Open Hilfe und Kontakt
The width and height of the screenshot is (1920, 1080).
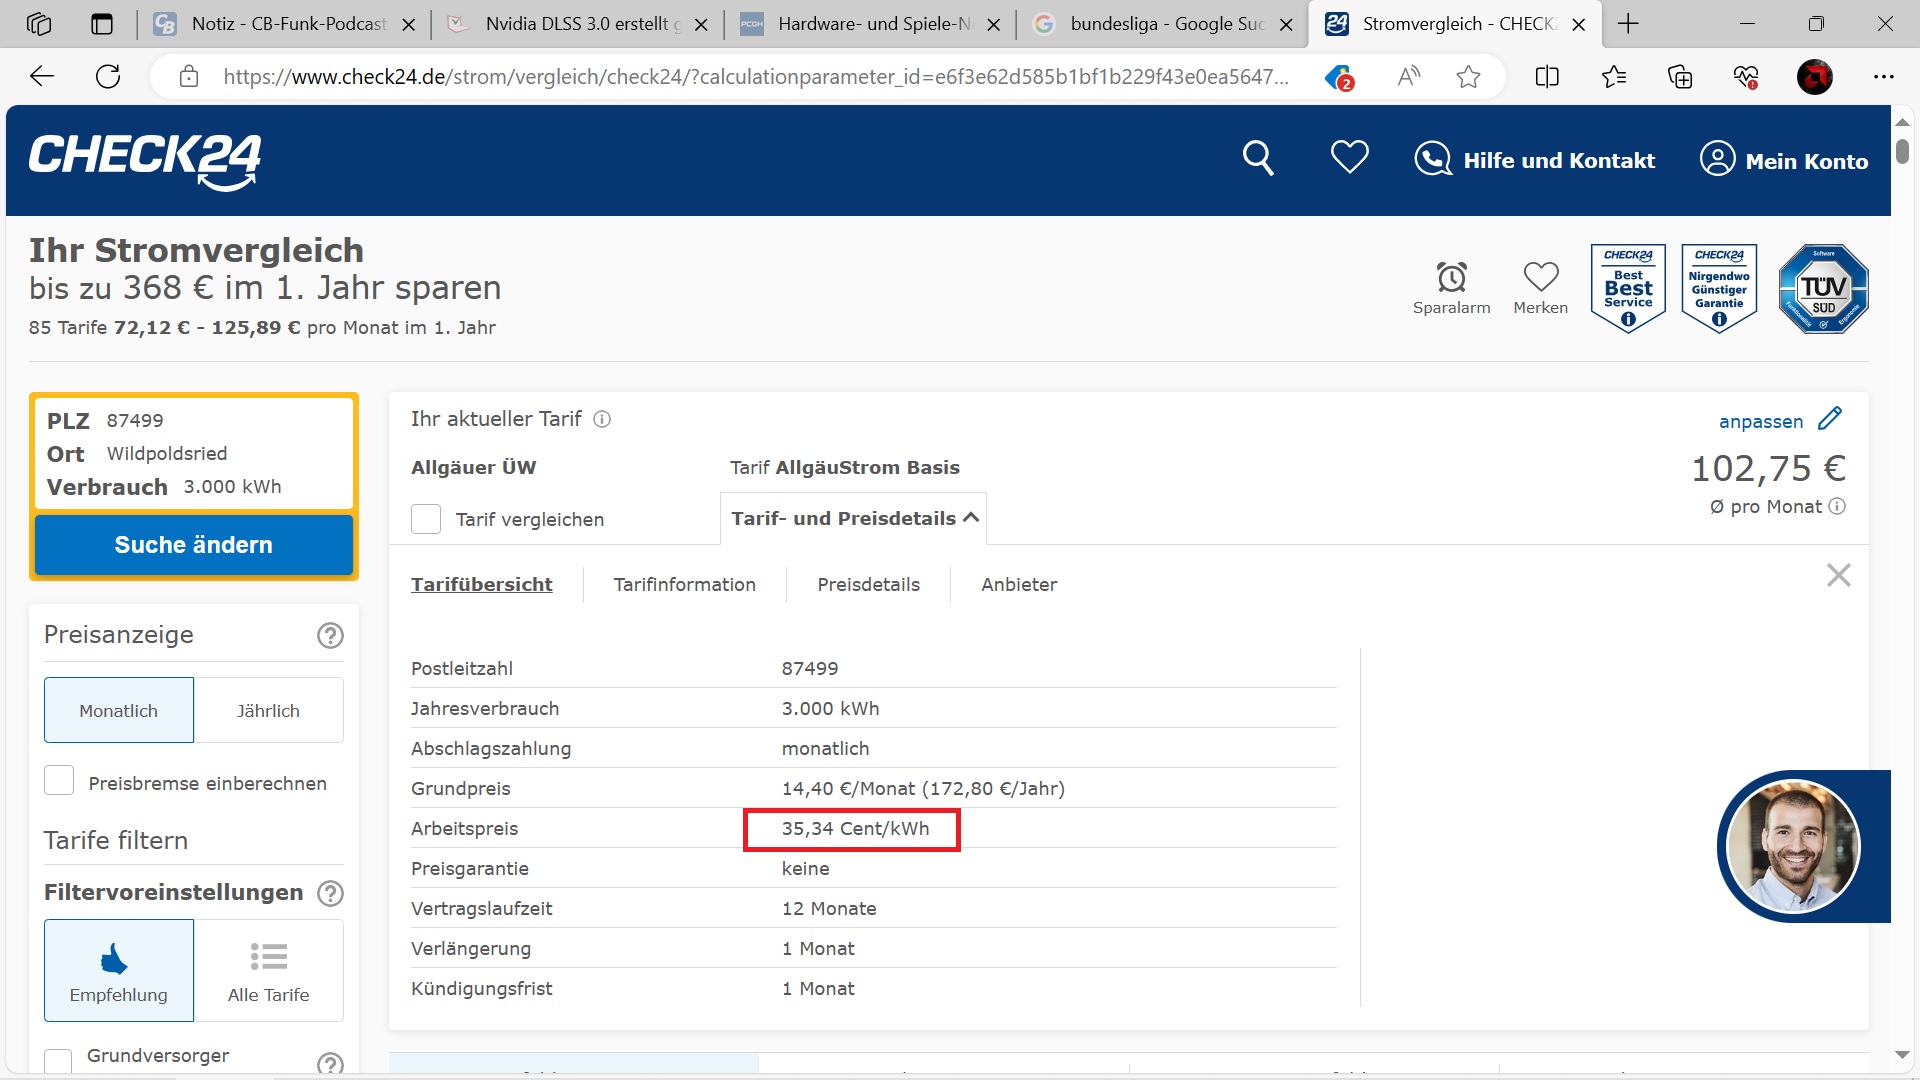point(1534,160)
